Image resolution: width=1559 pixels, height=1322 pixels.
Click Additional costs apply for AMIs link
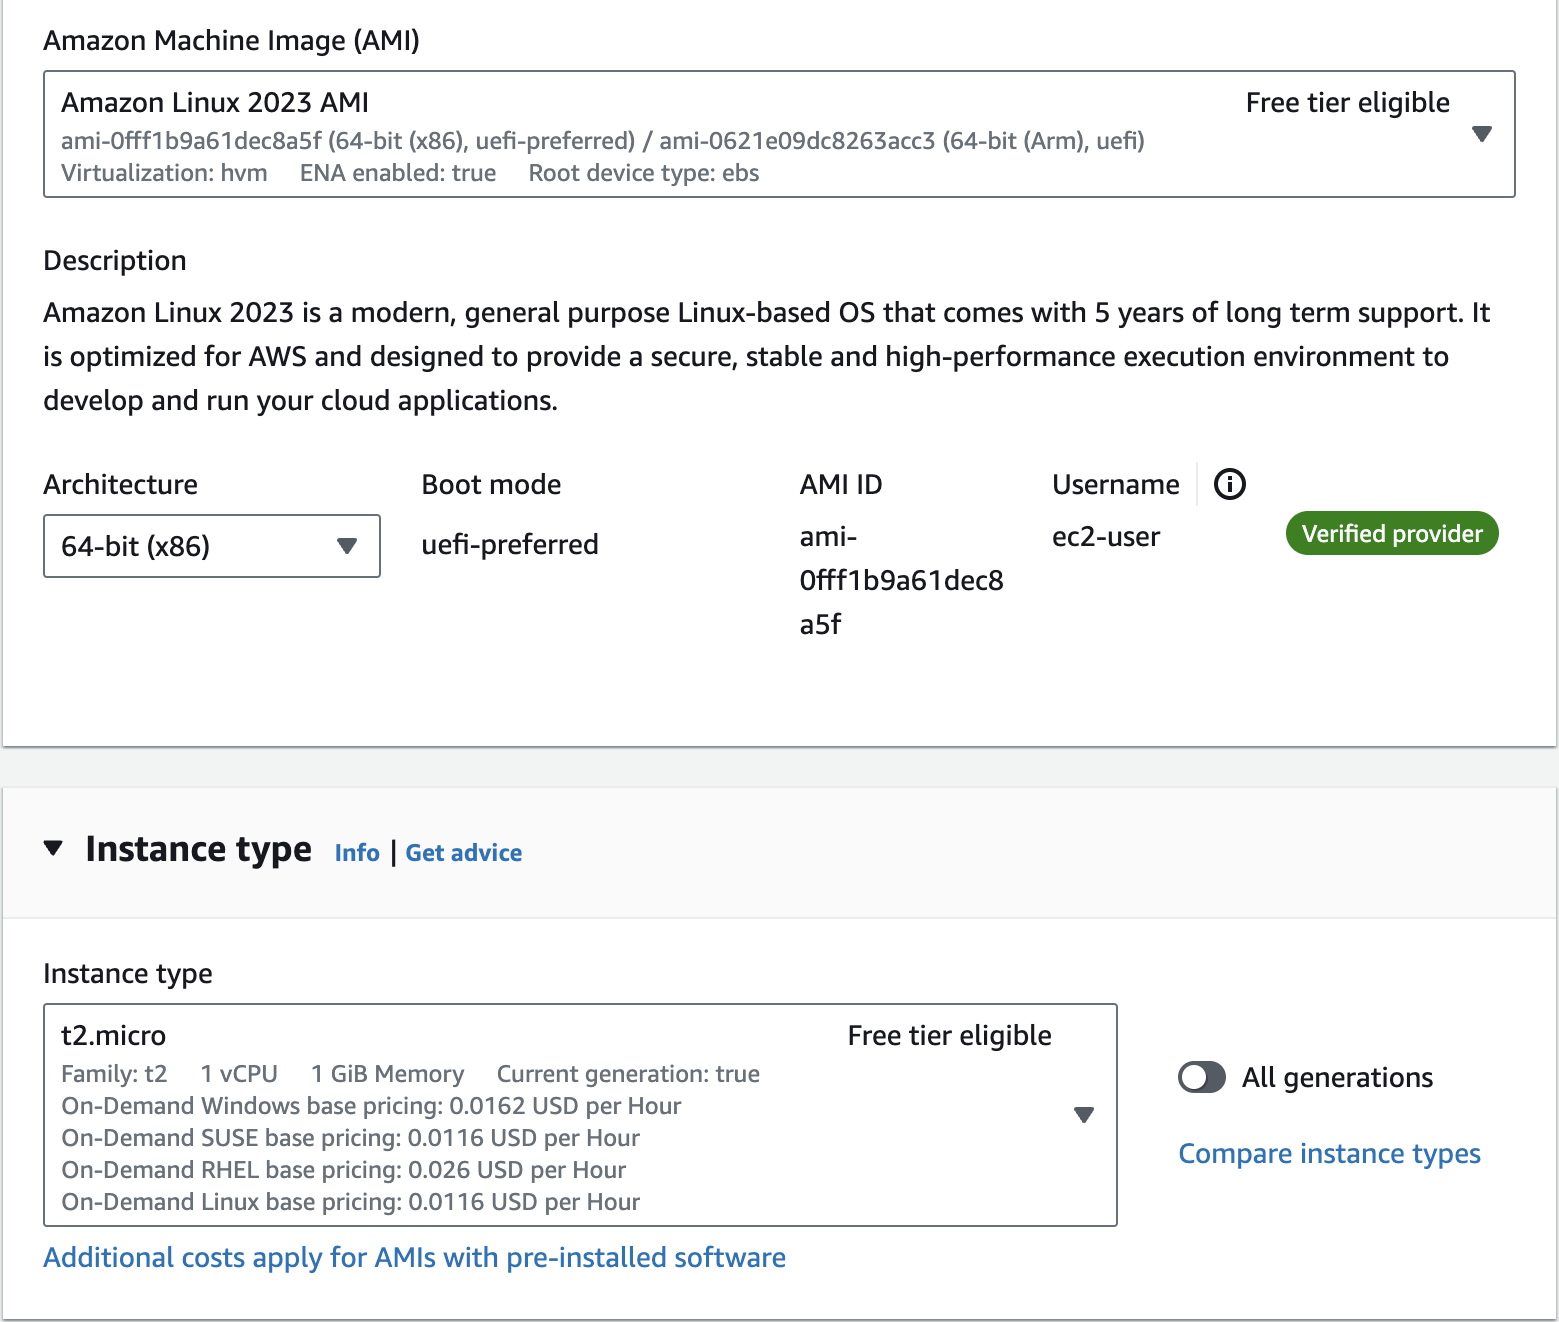click(x=414, y=1257)
